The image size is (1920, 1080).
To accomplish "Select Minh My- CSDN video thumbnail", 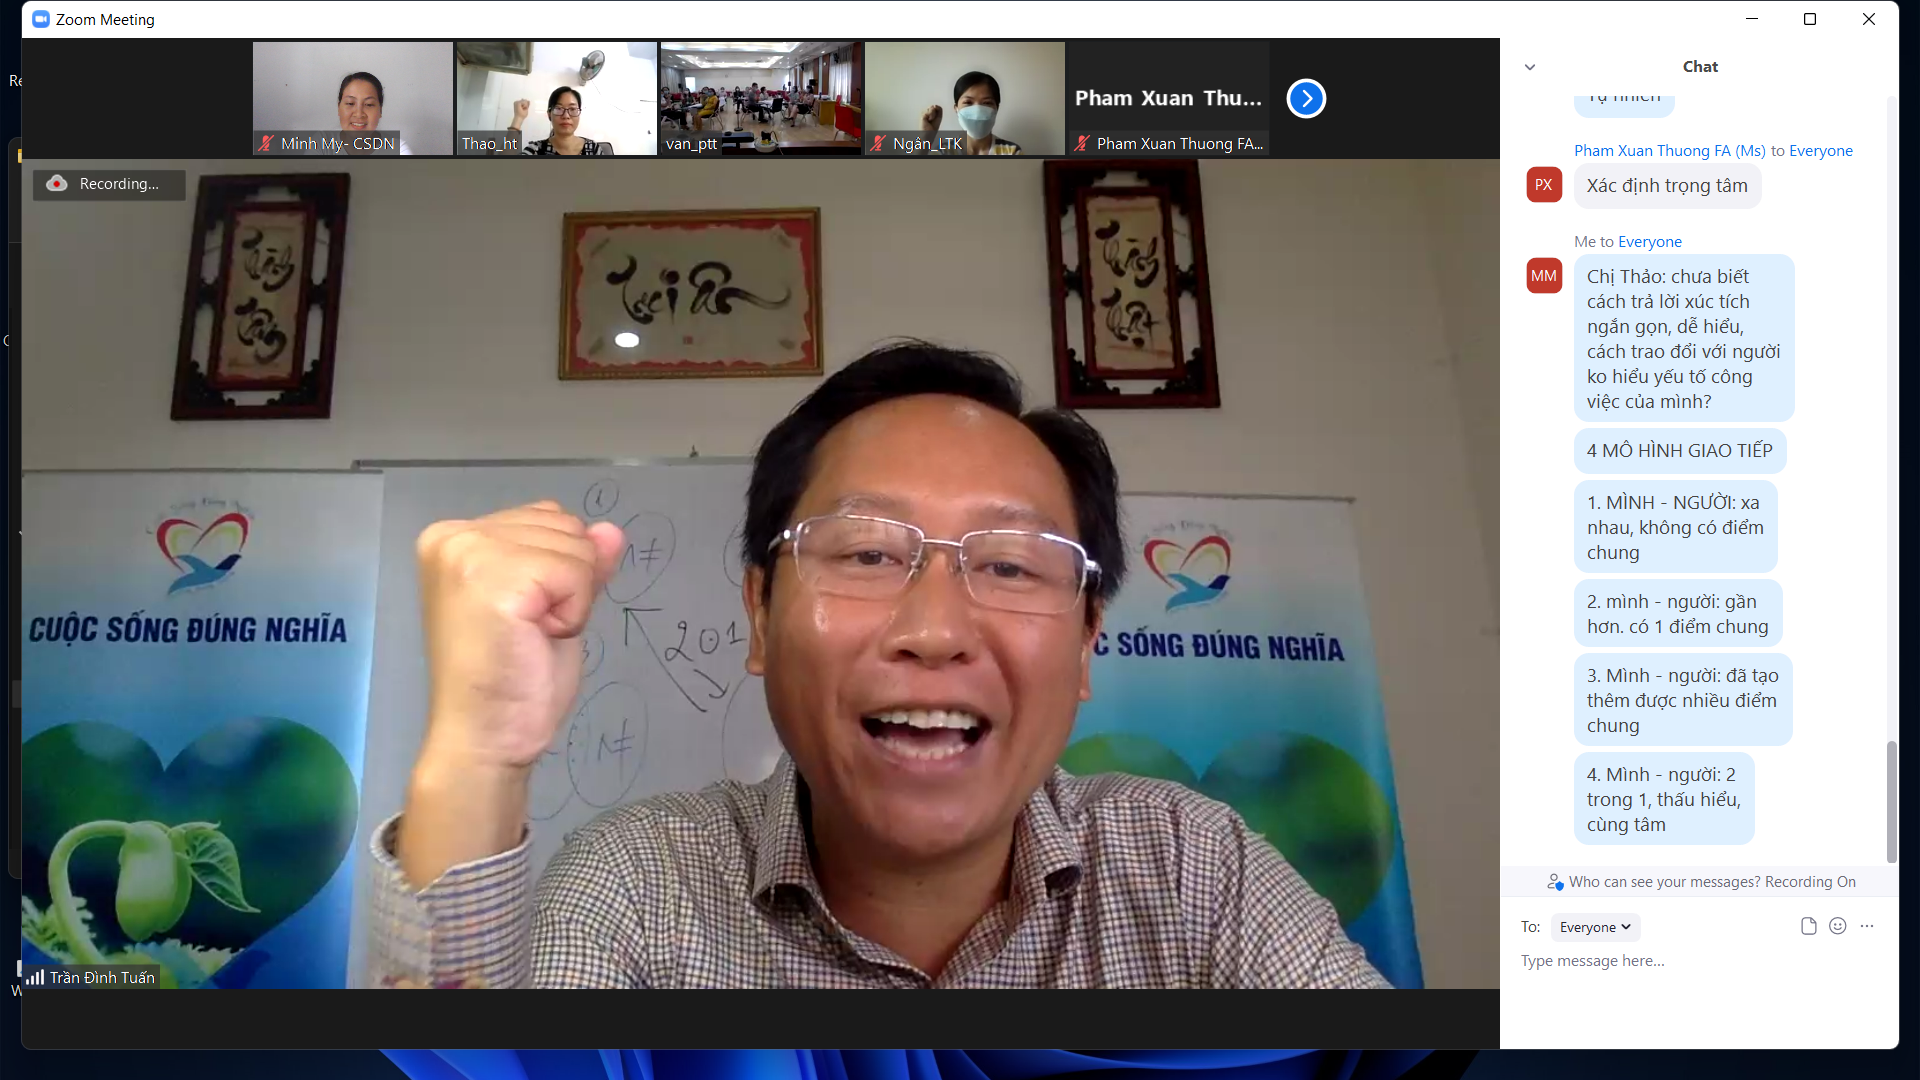I will tap(353, 98).
